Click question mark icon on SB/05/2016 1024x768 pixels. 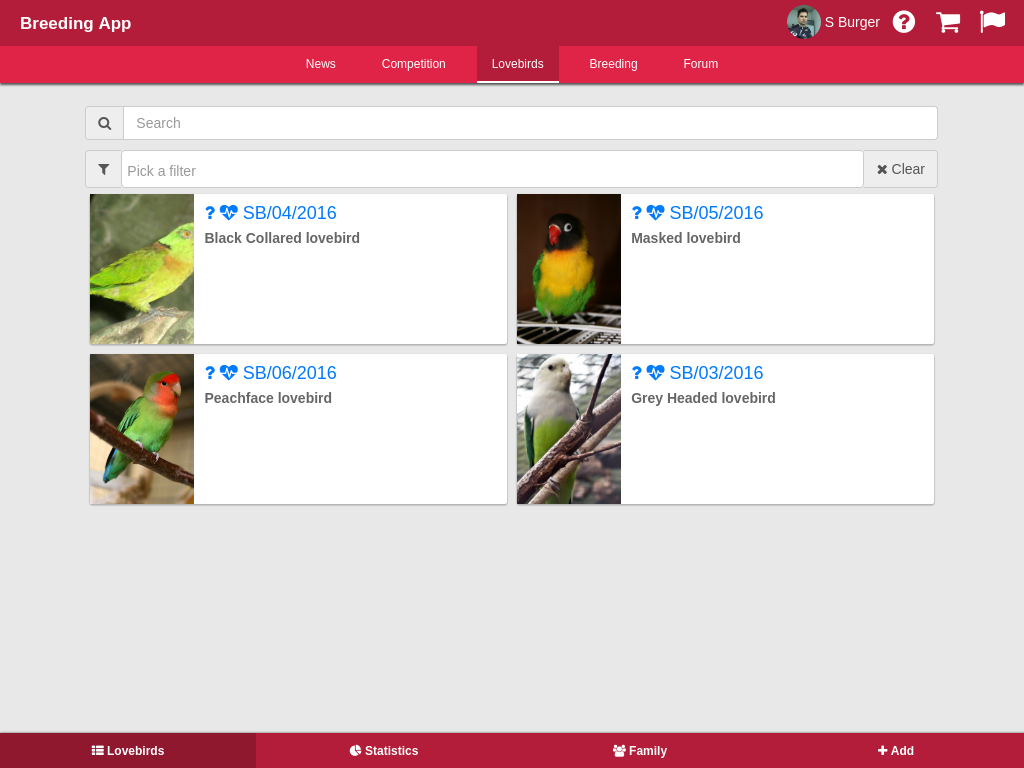(637, 213)
